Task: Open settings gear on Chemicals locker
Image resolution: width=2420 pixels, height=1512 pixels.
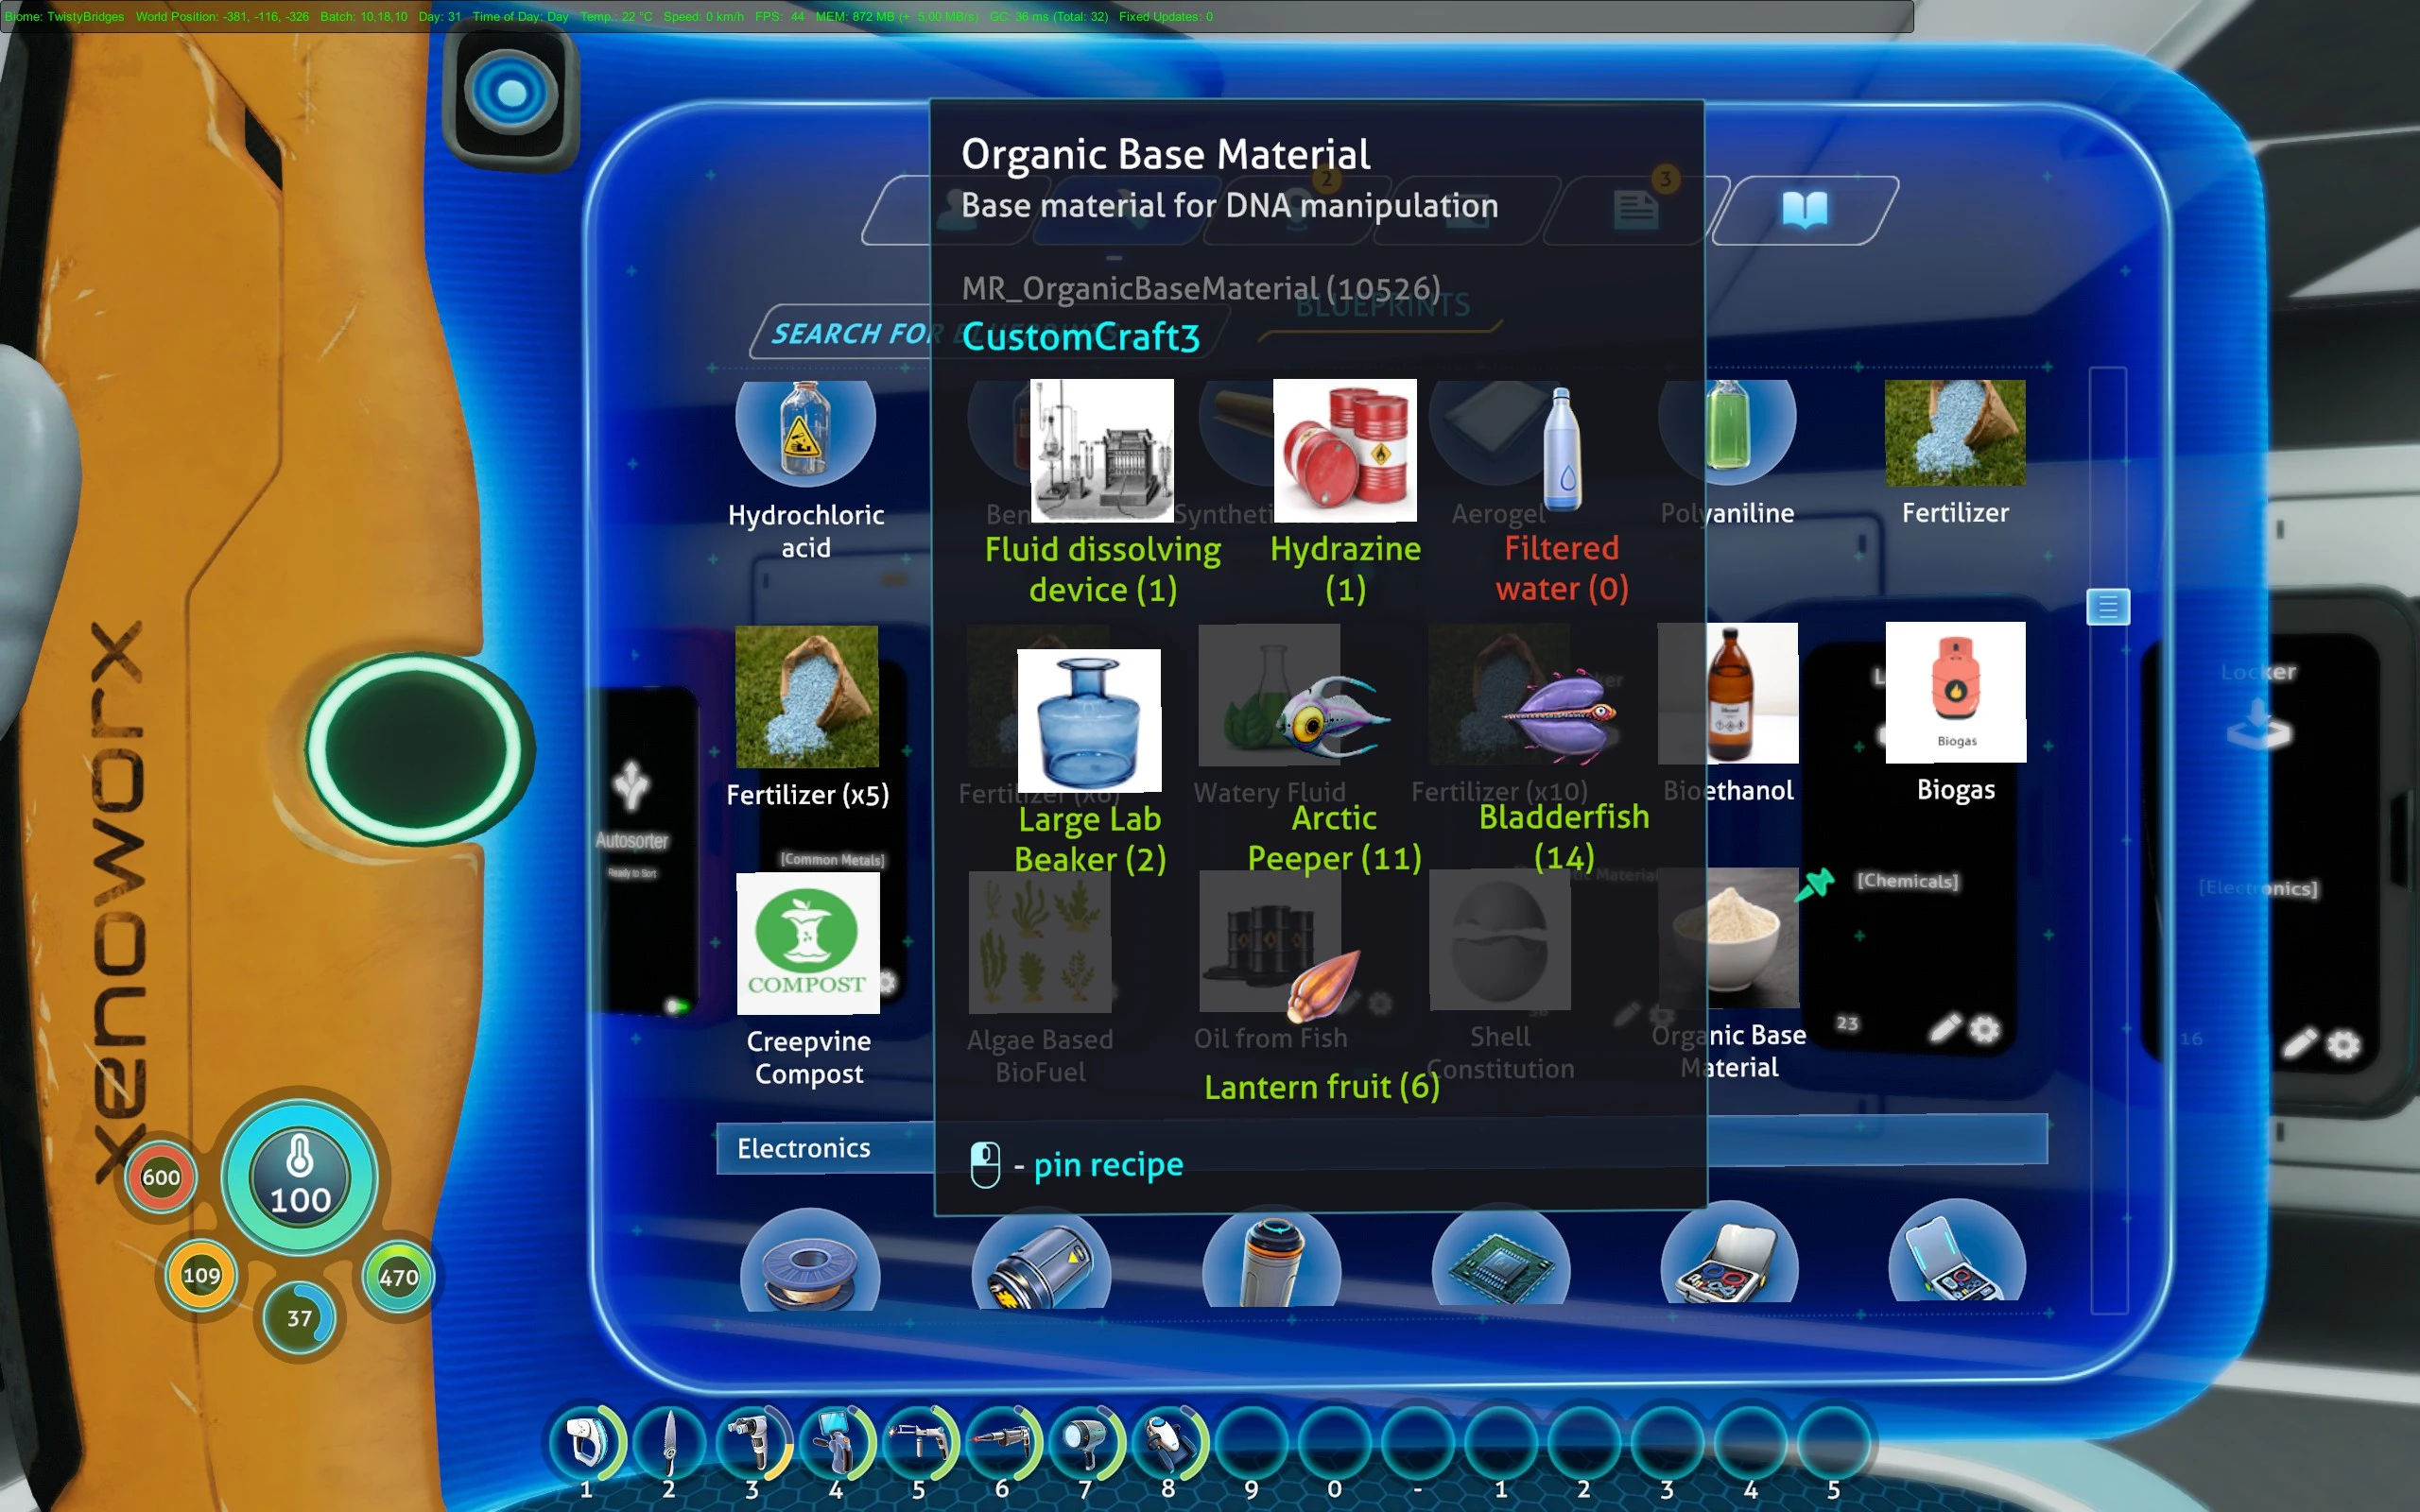Action: [x=1985, y=1028]
